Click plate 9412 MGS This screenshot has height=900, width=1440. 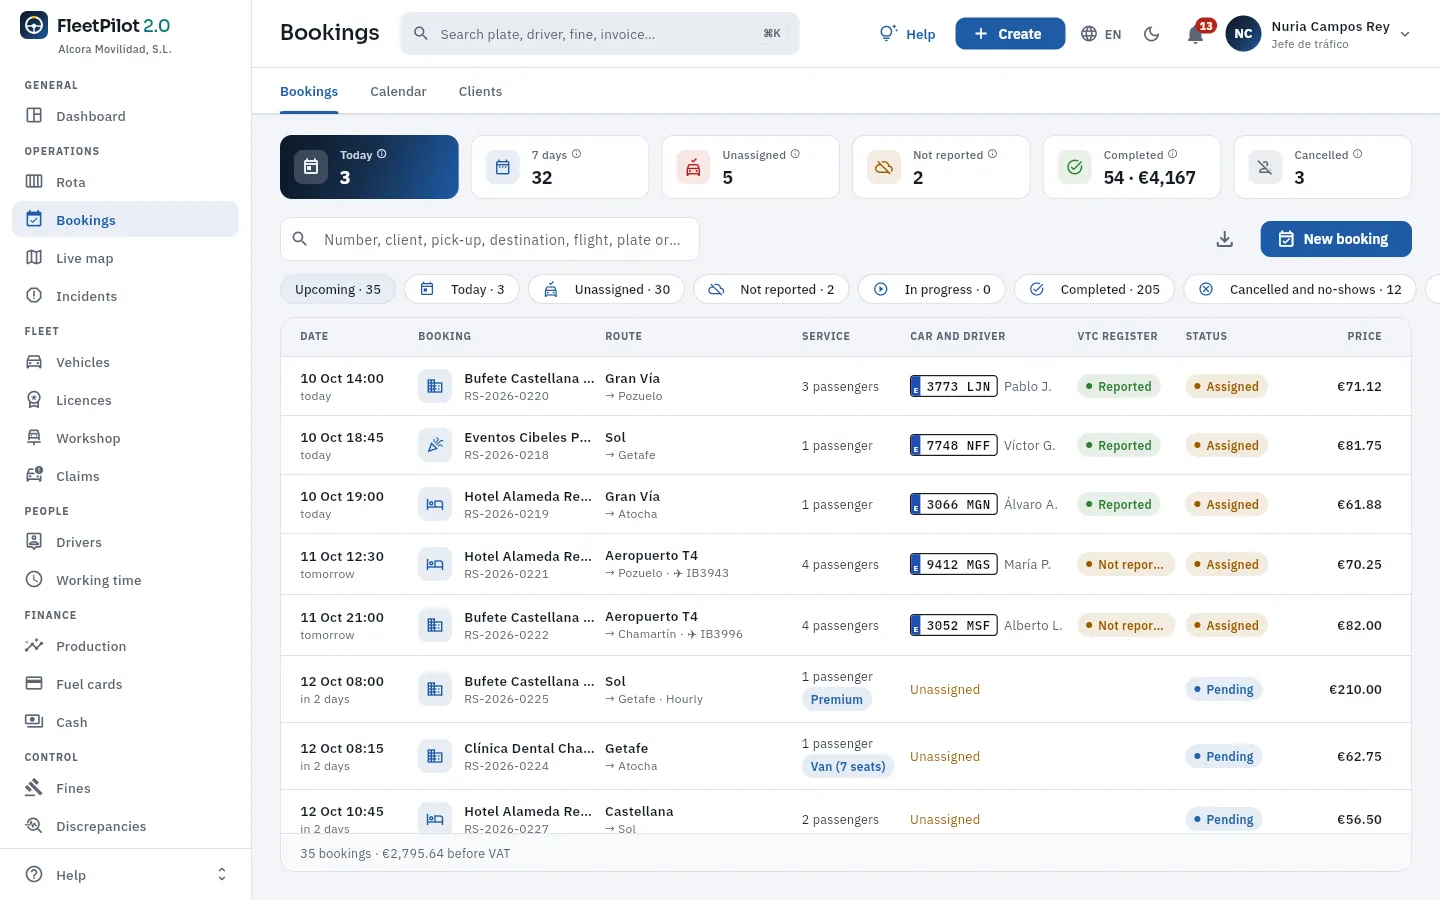coord(954,564)
